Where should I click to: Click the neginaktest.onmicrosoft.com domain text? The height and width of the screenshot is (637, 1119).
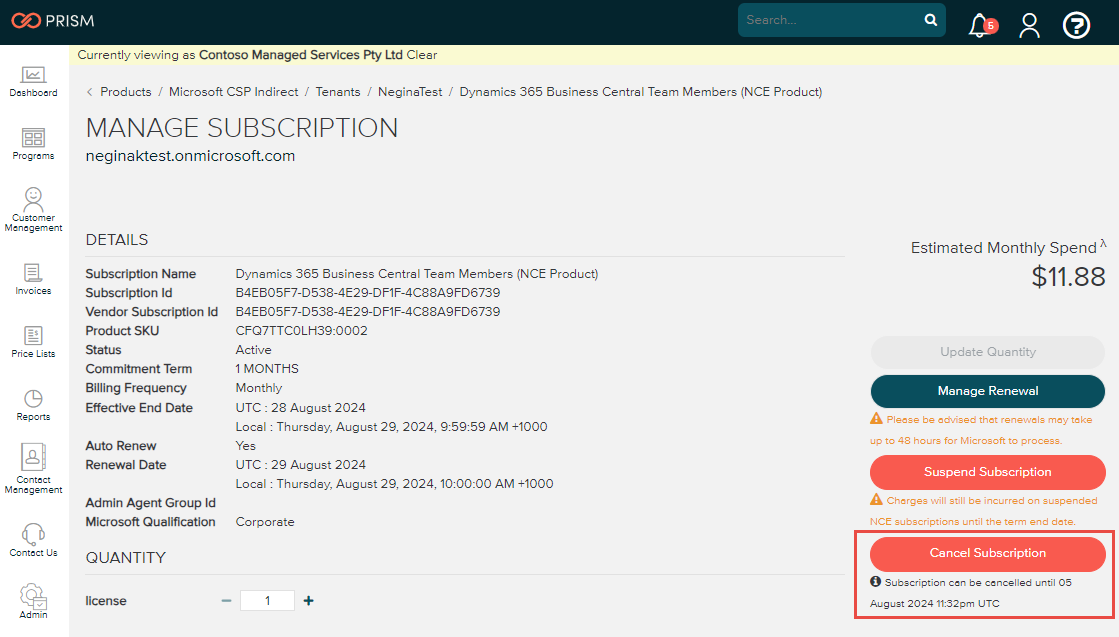[x=190, y=156]
